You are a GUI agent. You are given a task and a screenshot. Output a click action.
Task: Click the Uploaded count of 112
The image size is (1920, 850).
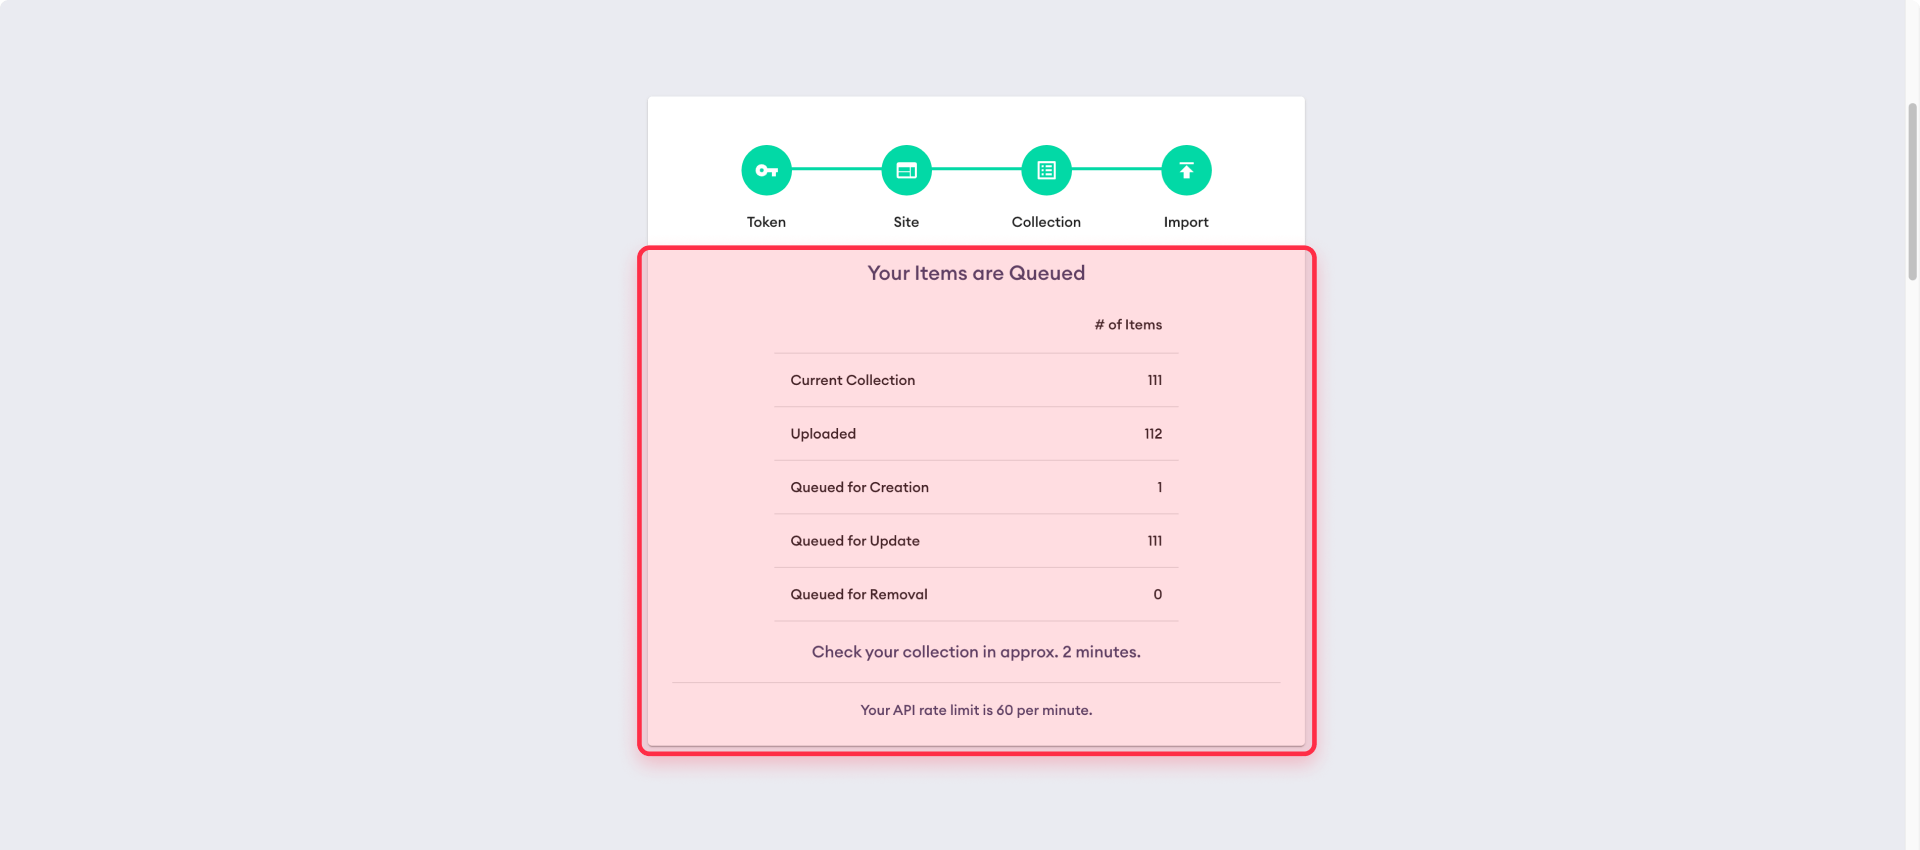pyautogui.click(x=1153, y=433)
